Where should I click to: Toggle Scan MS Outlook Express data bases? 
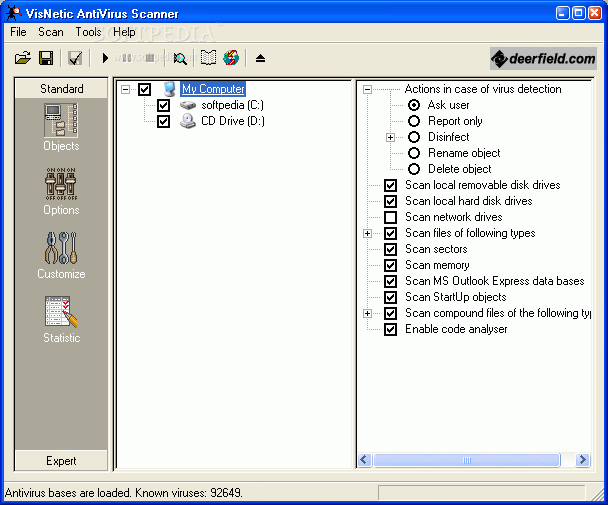coord(390,281)
